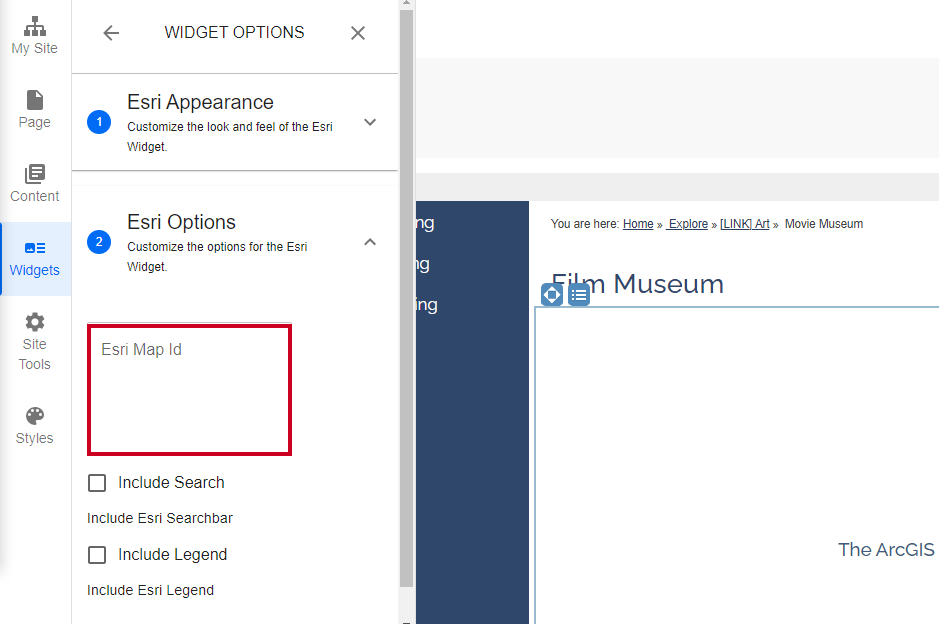
Task: Follow the Explore breadcrumb link
Action: 687,224
